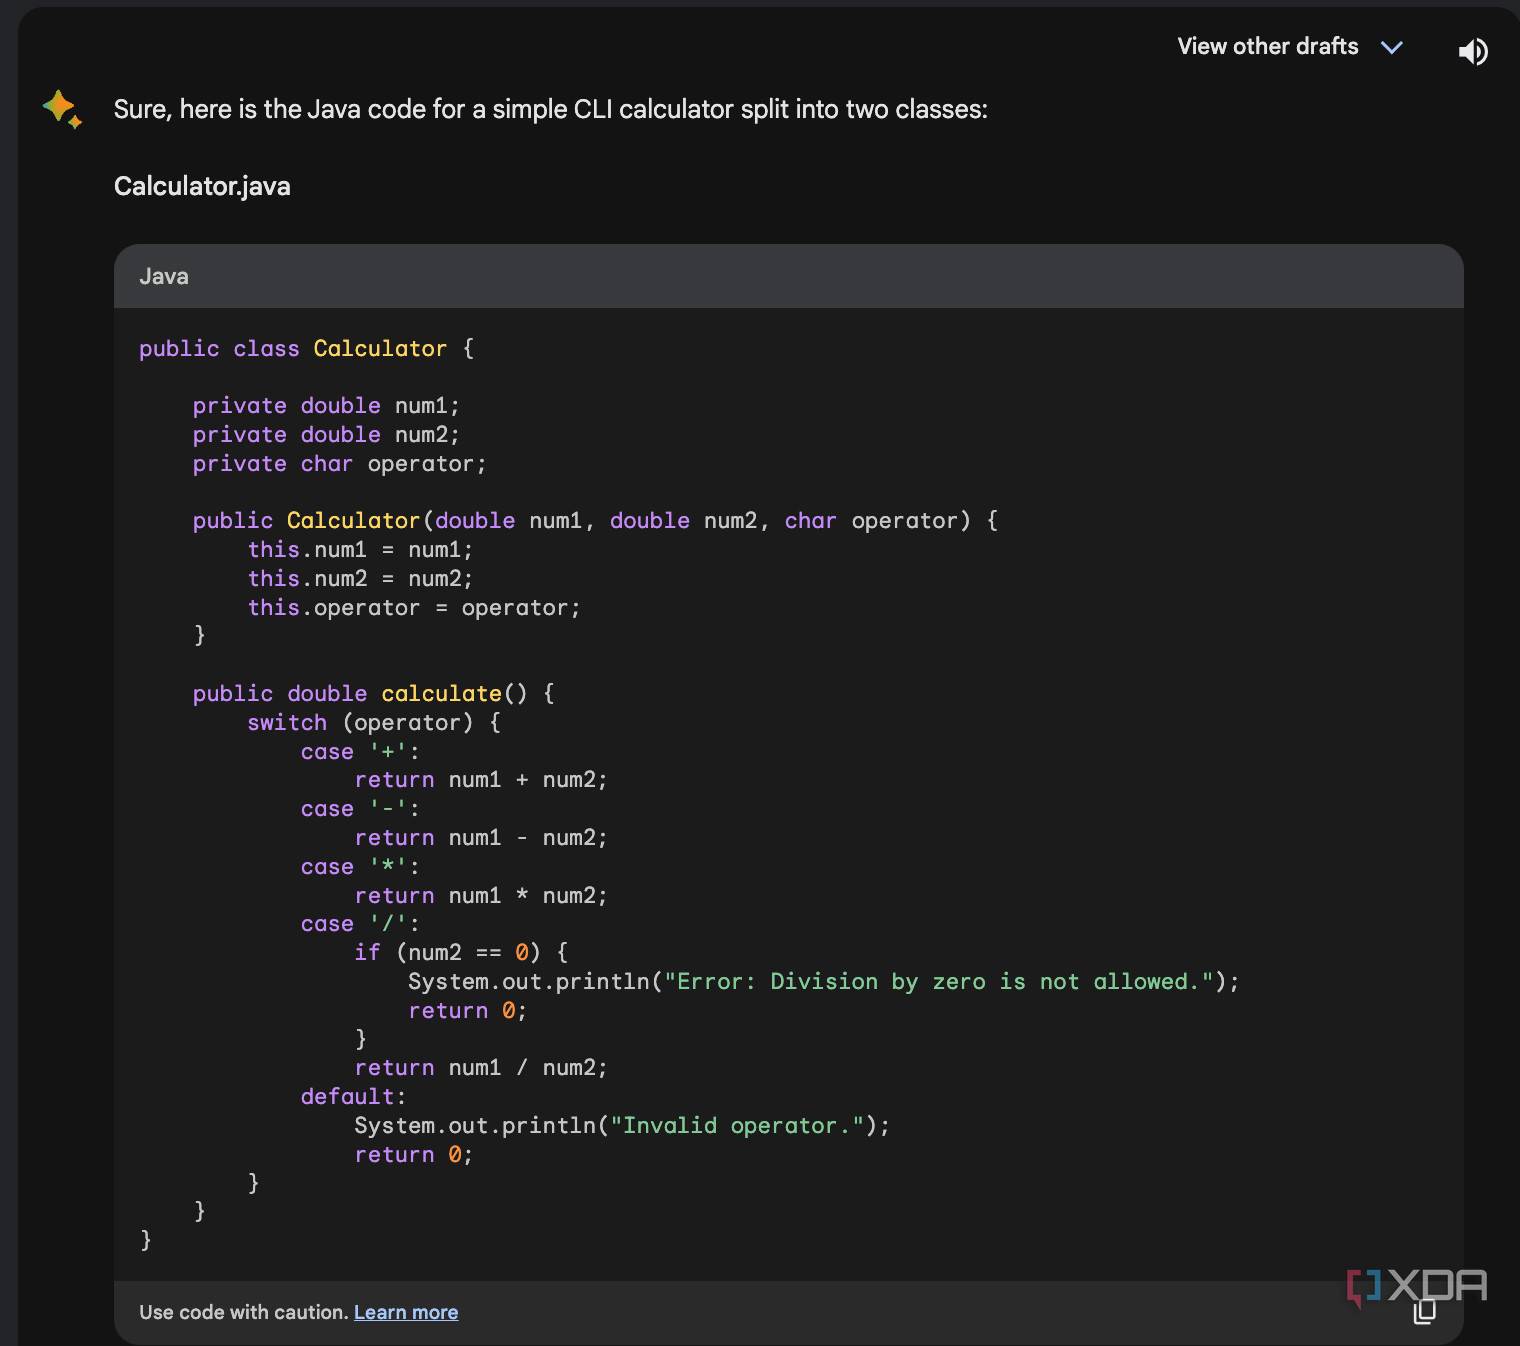Click the line case '-':

360,808
